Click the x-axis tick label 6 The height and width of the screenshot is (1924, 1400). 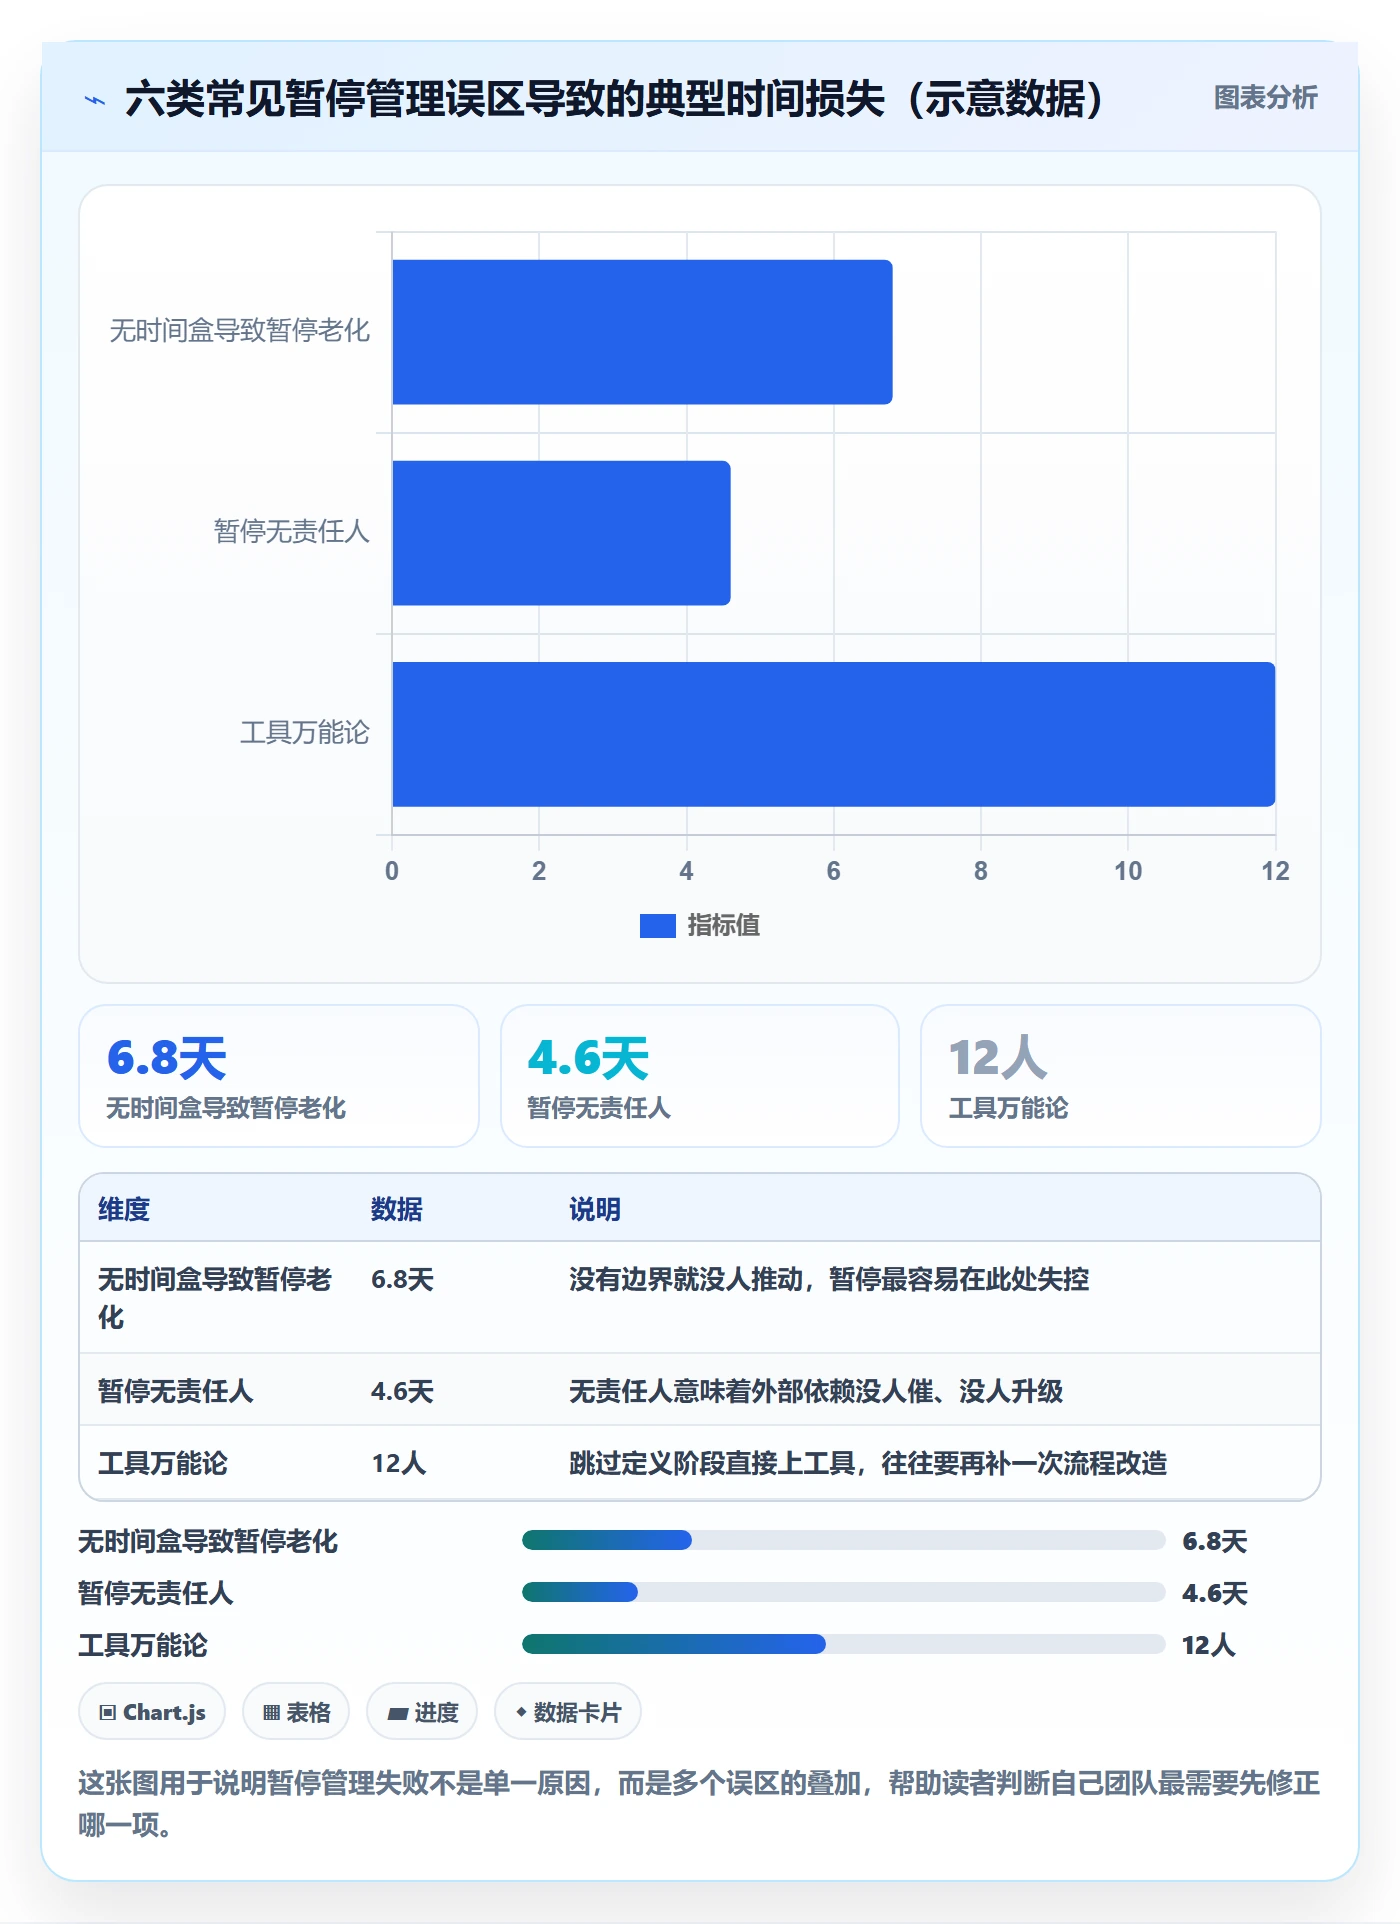[x=833, y=871]
